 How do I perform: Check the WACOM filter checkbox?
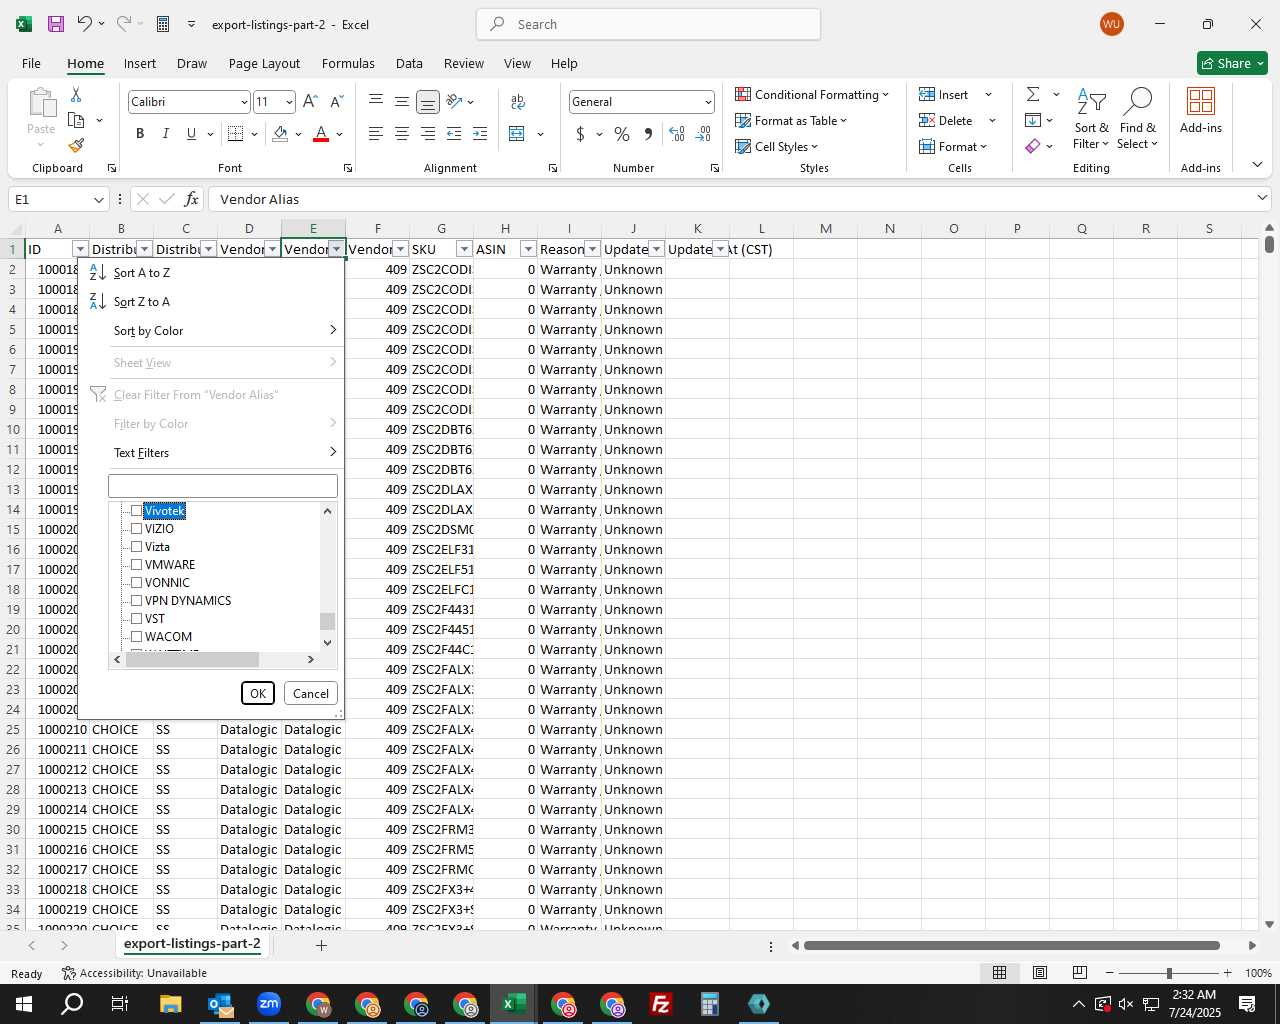(137, 637)
